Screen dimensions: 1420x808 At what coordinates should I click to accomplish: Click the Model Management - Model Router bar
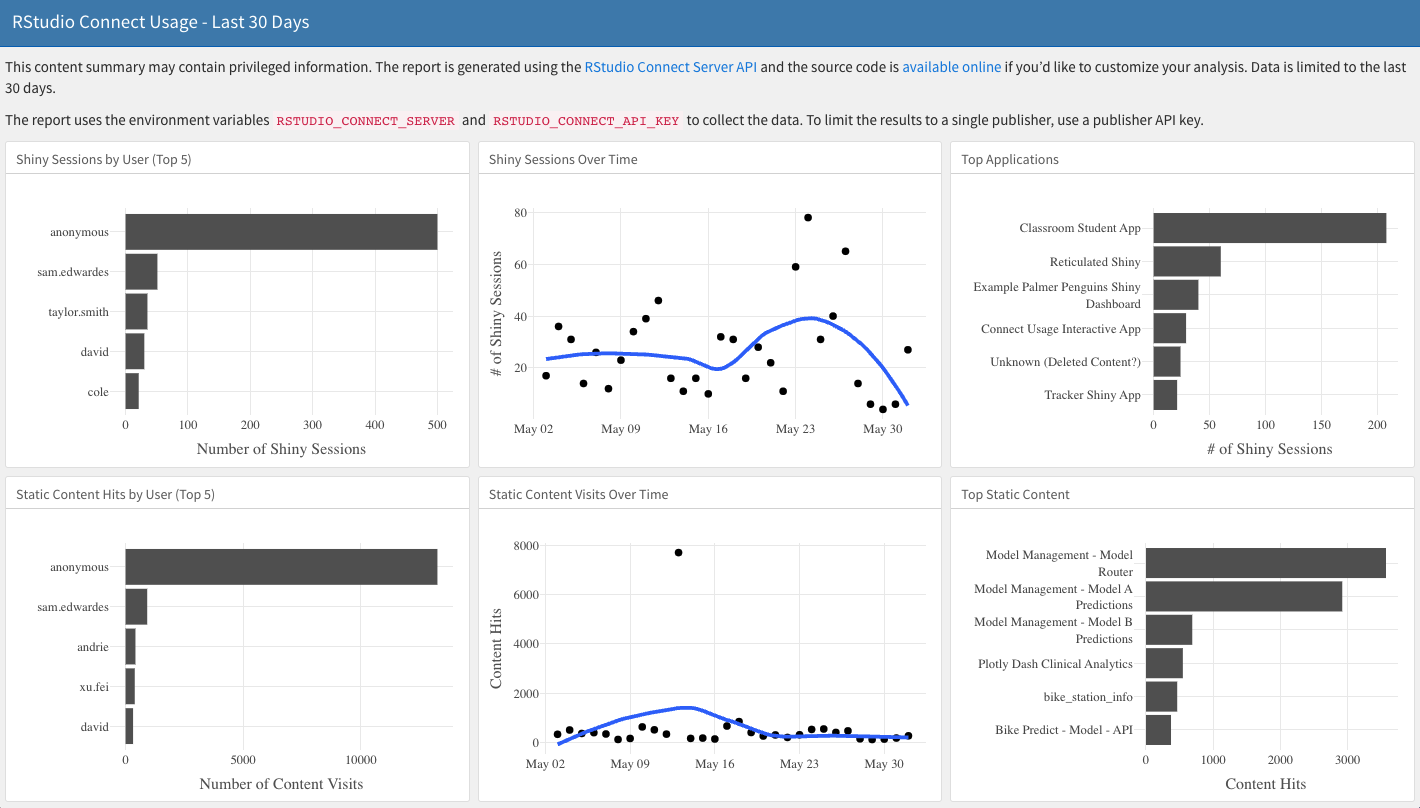[1265, 563]
